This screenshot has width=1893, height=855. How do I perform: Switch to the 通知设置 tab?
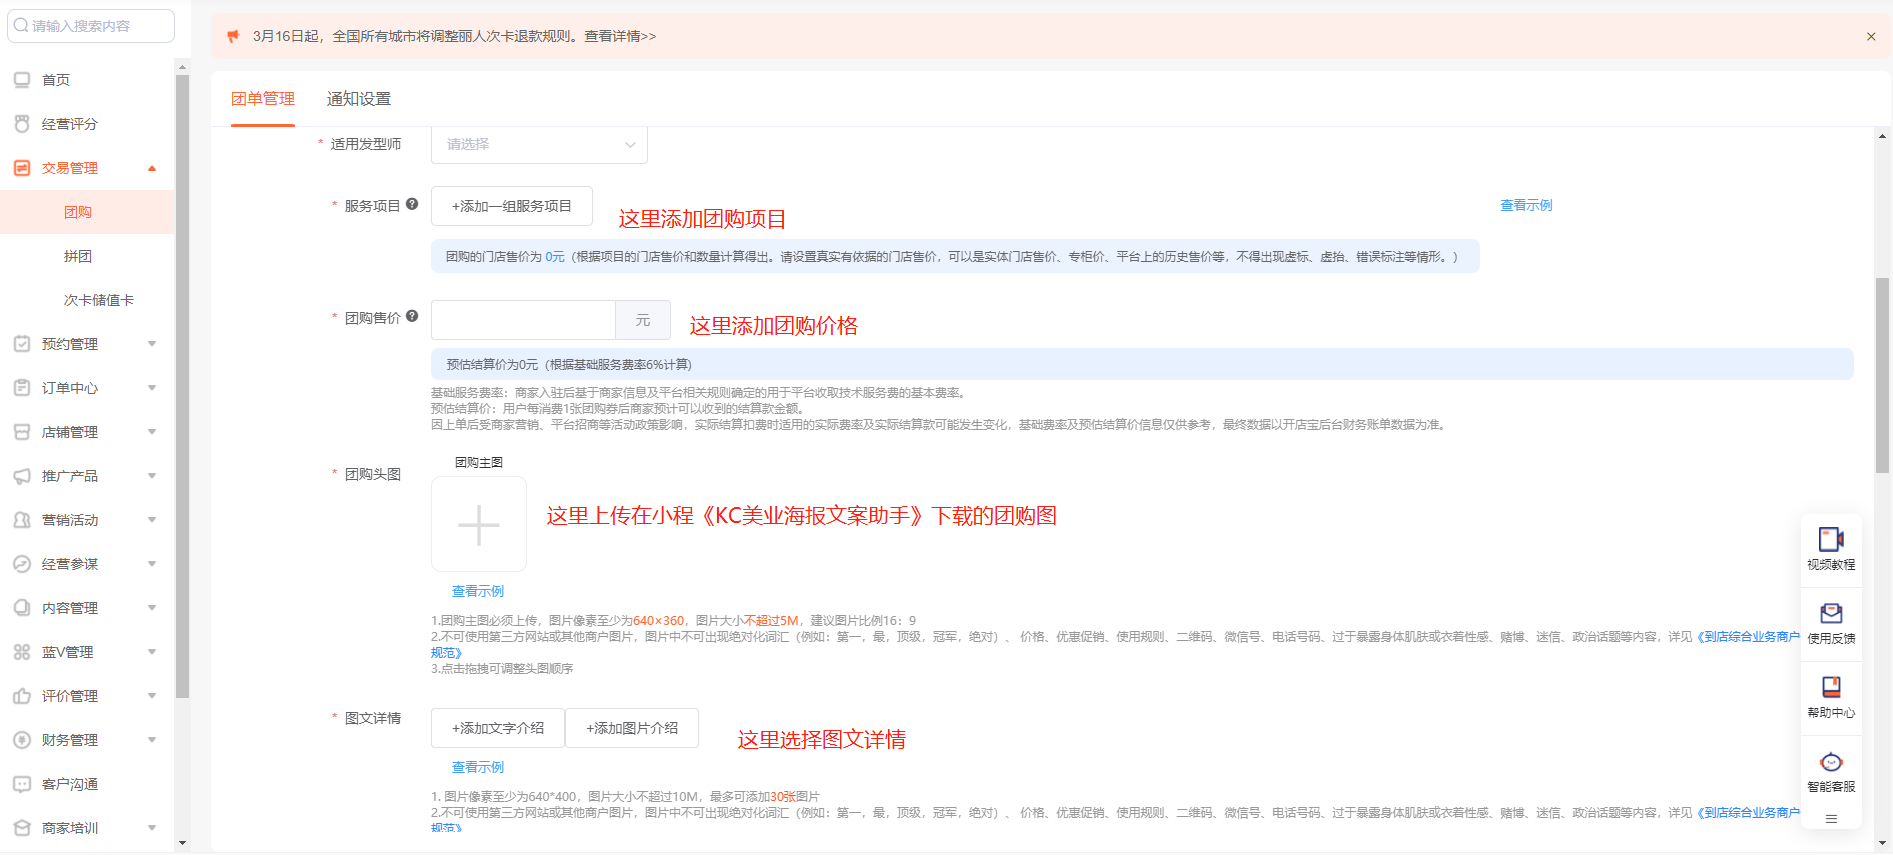pyautogui.click(x=359, y=99)
